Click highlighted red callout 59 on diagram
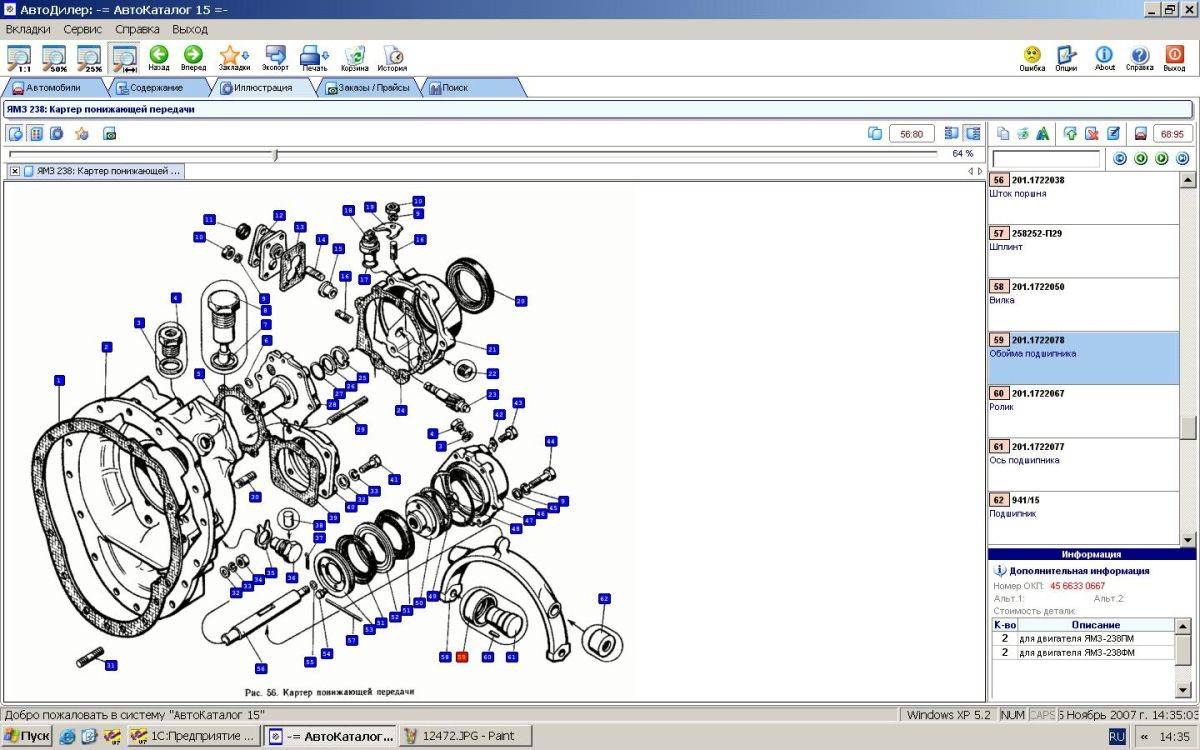1200x750 pixels. point(461,657)
